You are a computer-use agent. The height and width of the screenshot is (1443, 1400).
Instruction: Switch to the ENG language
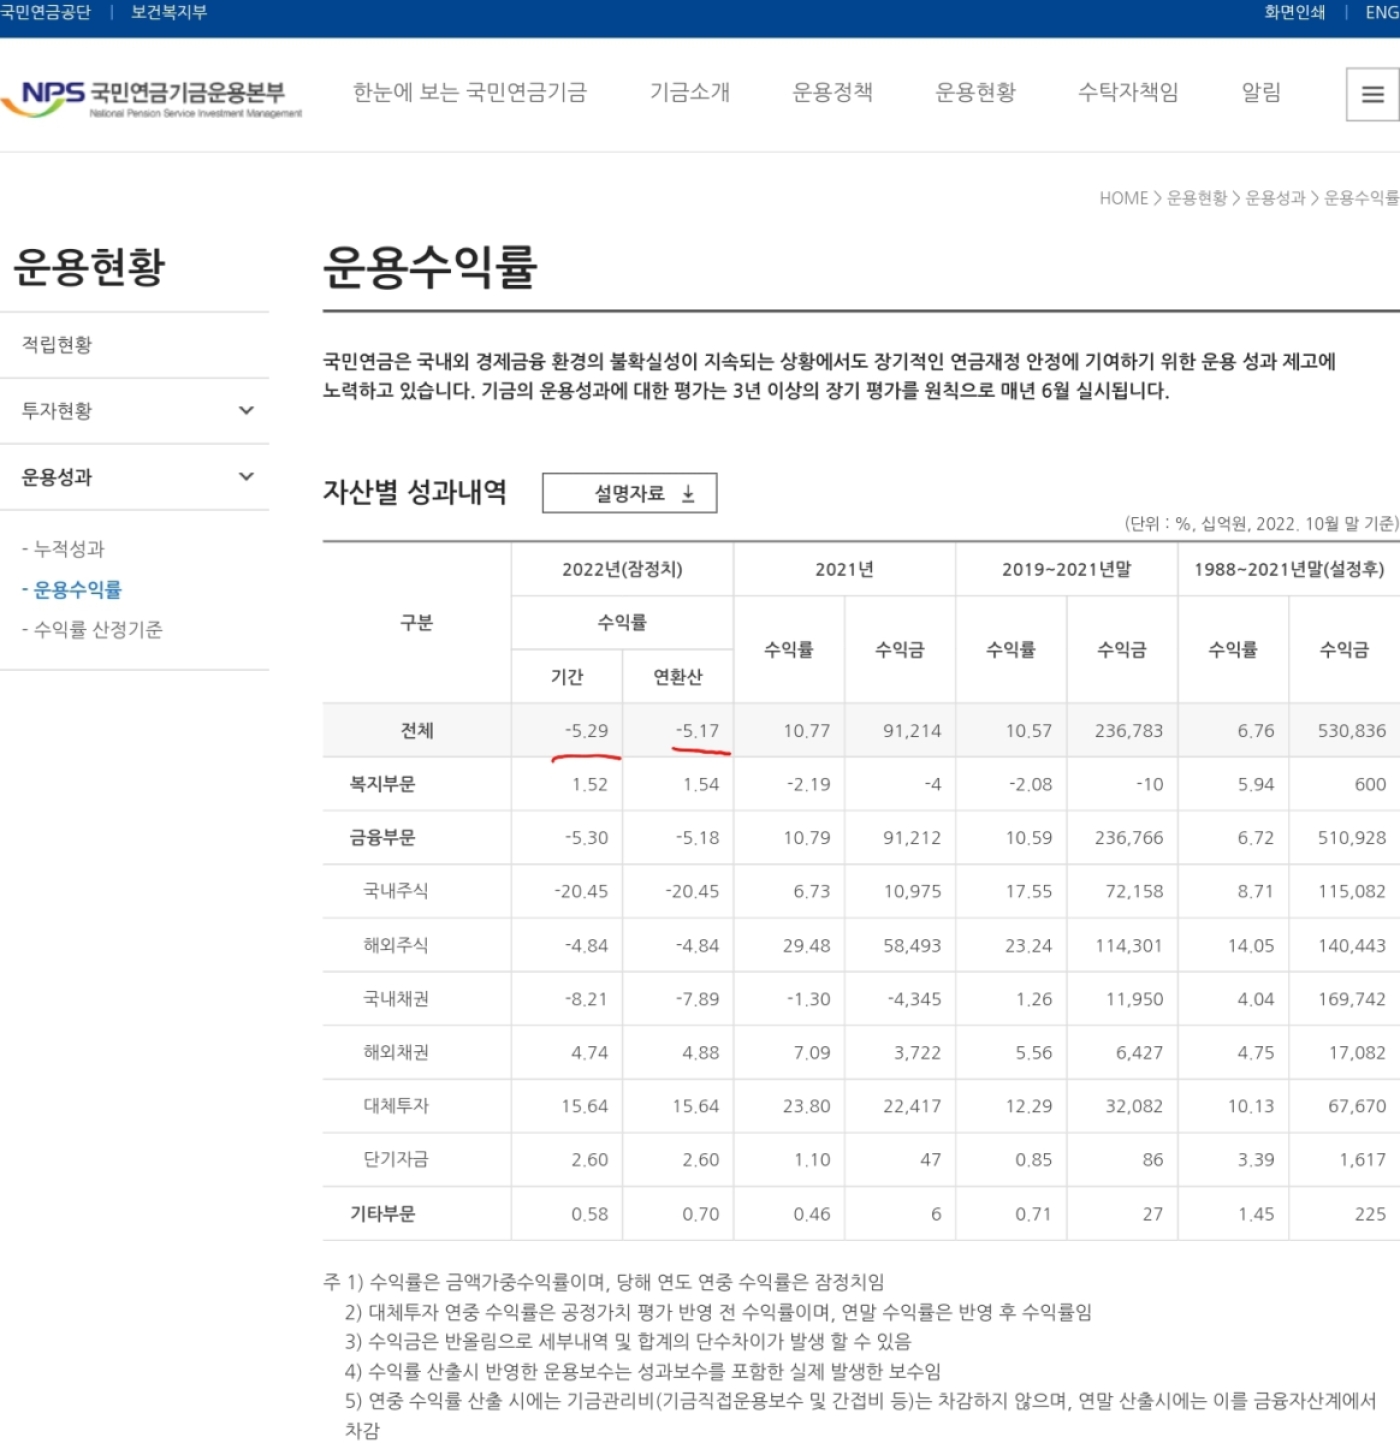[x=1382, y=13]
